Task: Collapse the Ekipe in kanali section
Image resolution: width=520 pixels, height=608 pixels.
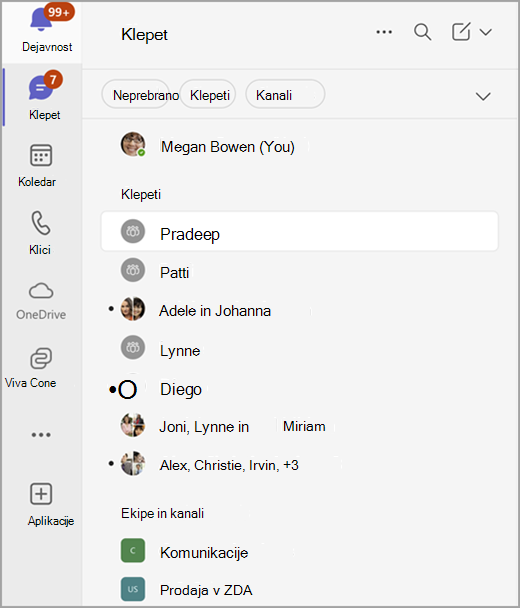Action: coord(162,513)
